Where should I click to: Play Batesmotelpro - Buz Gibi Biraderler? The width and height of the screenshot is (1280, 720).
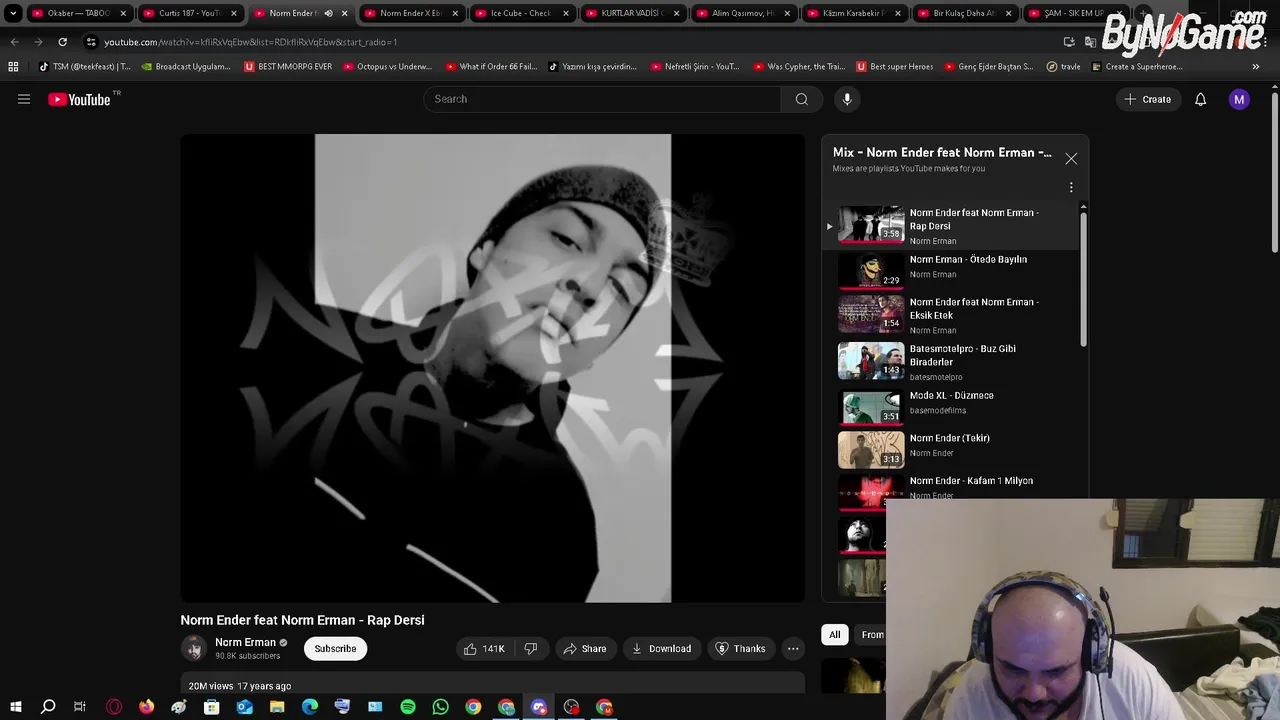pos(950,362)
